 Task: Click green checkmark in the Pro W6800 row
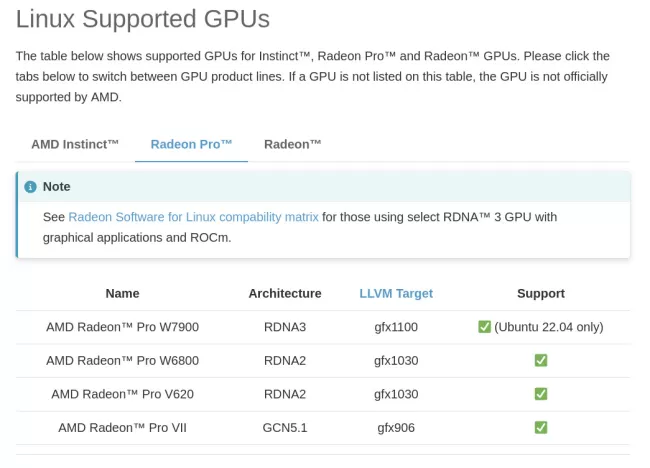(541, 360)
